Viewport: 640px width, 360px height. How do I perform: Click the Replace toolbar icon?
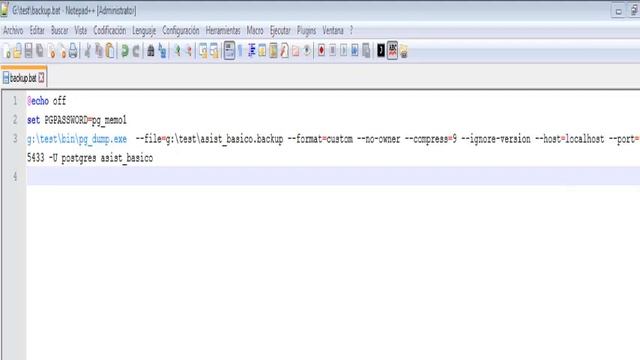point(162,51)
